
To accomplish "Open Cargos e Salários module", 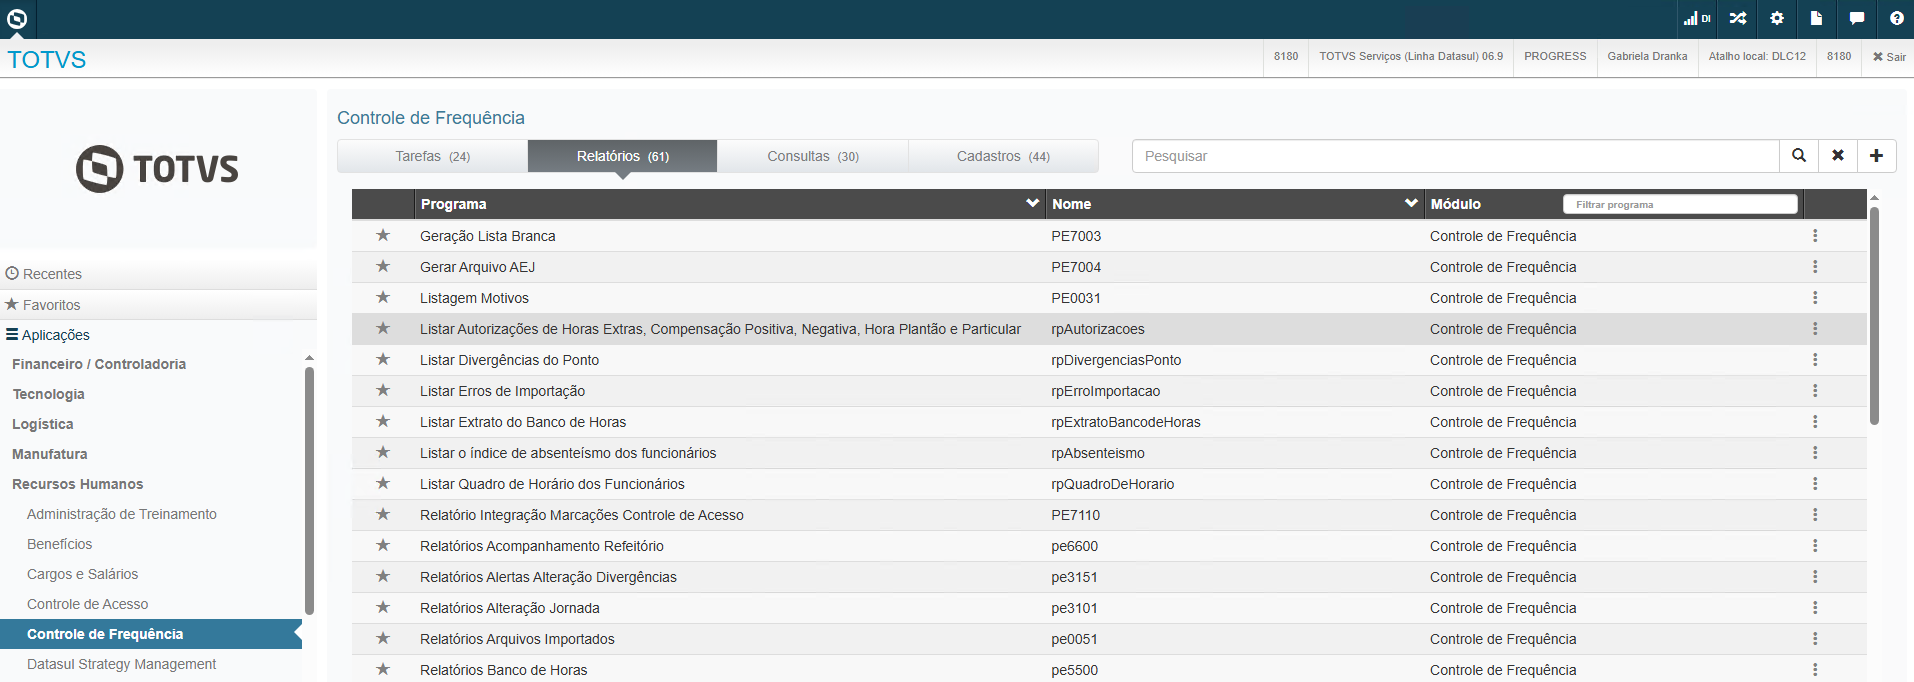I will [x=83, y=574].
